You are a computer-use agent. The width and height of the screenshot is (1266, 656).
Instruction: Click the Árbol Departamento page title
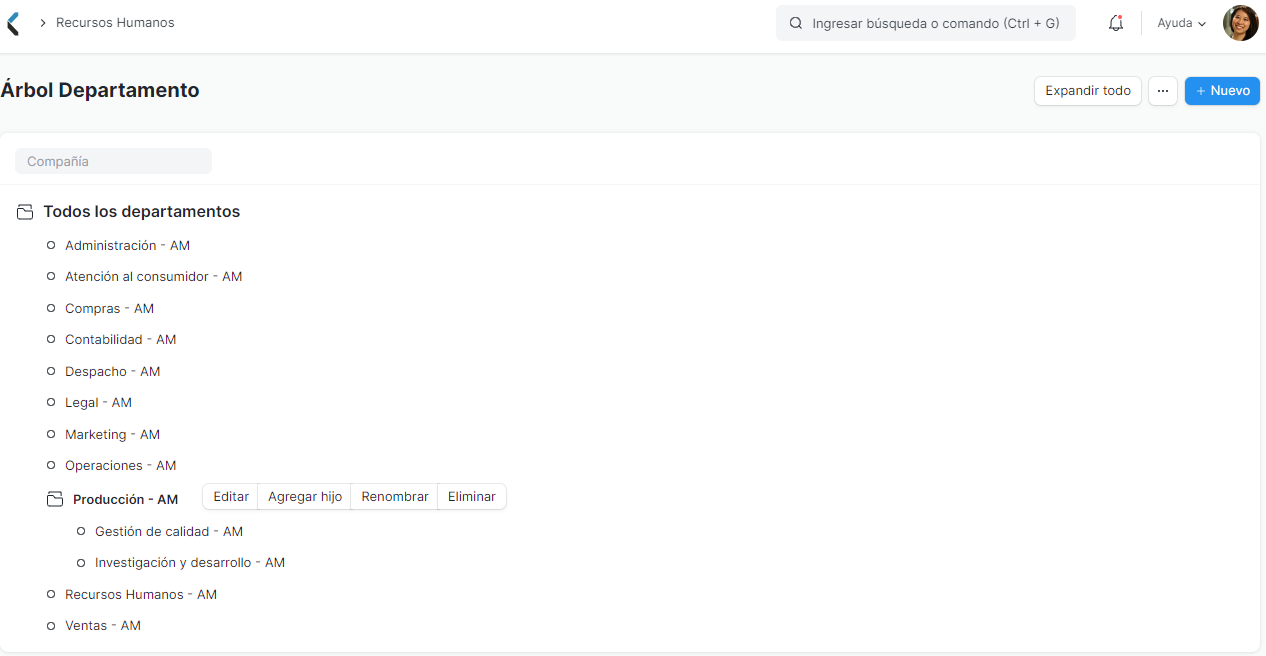coord(100,91)
